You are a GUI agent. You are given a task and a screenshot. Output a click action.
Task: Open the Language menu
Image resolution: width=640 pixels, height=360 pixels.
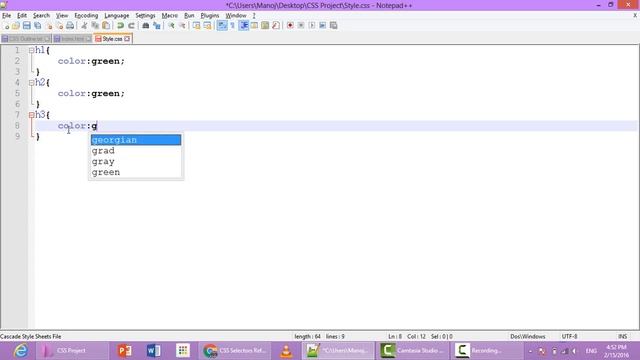(x=117, y=16)
